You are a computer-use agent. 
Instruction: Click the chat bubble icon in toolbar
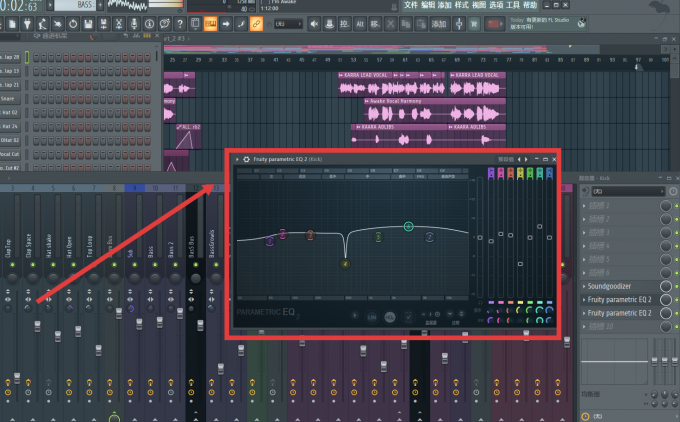[164, 24]
